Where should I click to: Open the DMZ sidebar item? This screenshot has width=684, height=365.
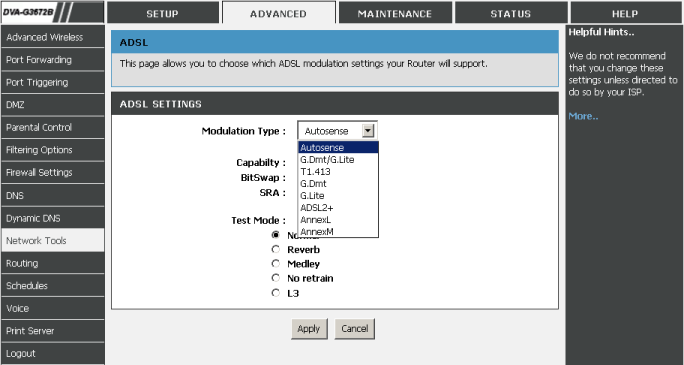pyautogui.click(x=52, y=105)
